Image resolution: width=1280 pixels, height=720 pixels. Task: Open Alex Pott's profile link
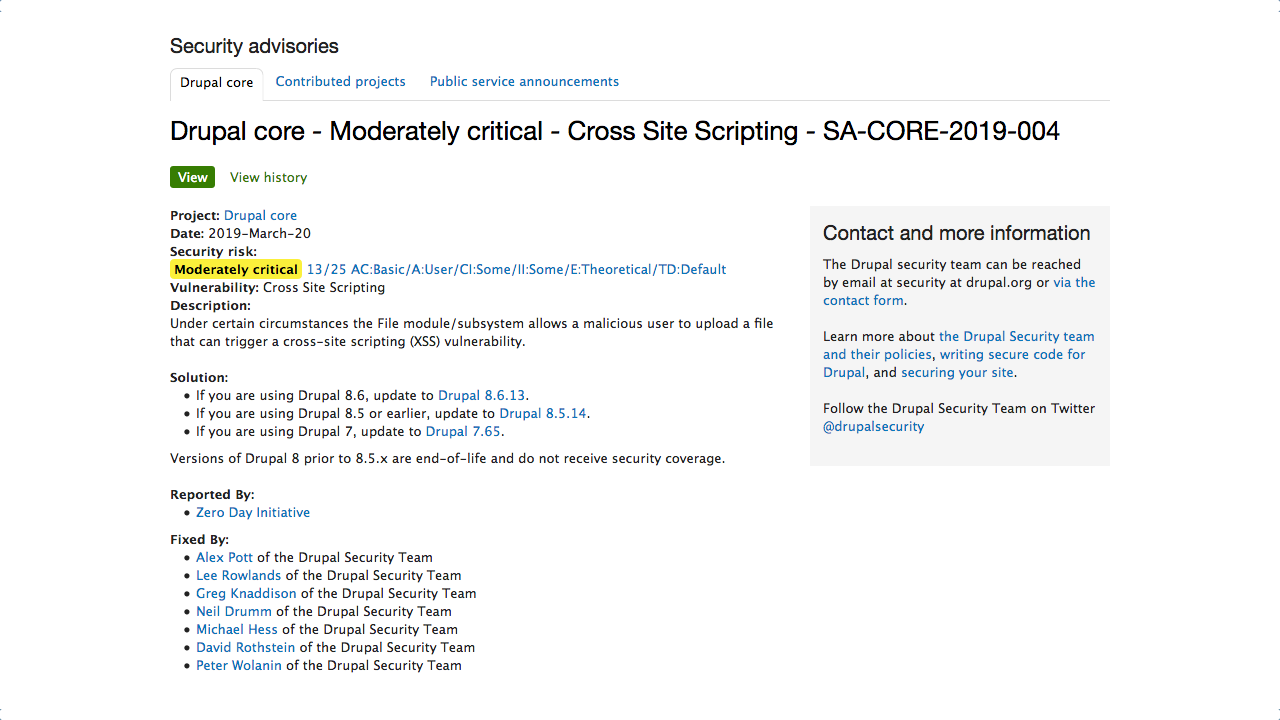pyautogui.click(x=224, y=557)
